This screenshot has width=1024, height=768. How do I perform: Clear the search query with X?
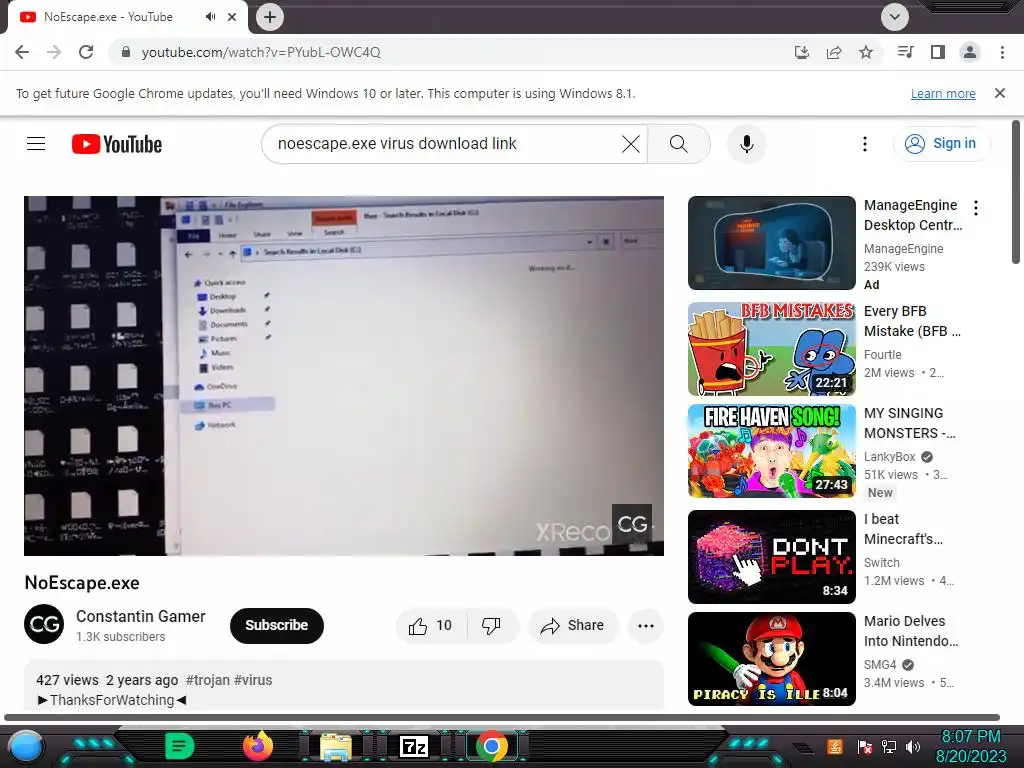(x=631, y=144)
